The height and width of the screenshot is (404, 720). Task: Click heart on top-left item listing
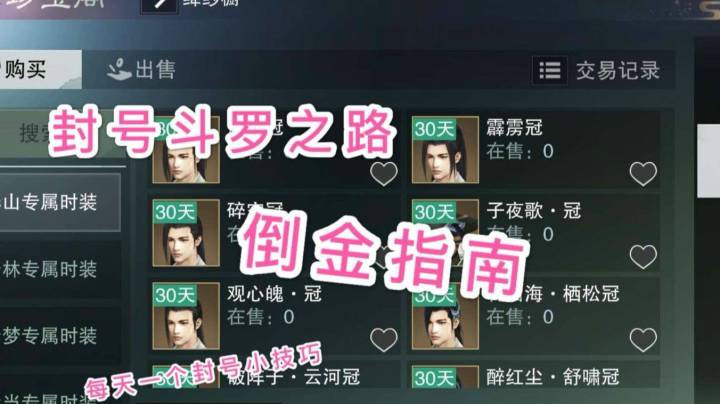(x=383, y=174)
